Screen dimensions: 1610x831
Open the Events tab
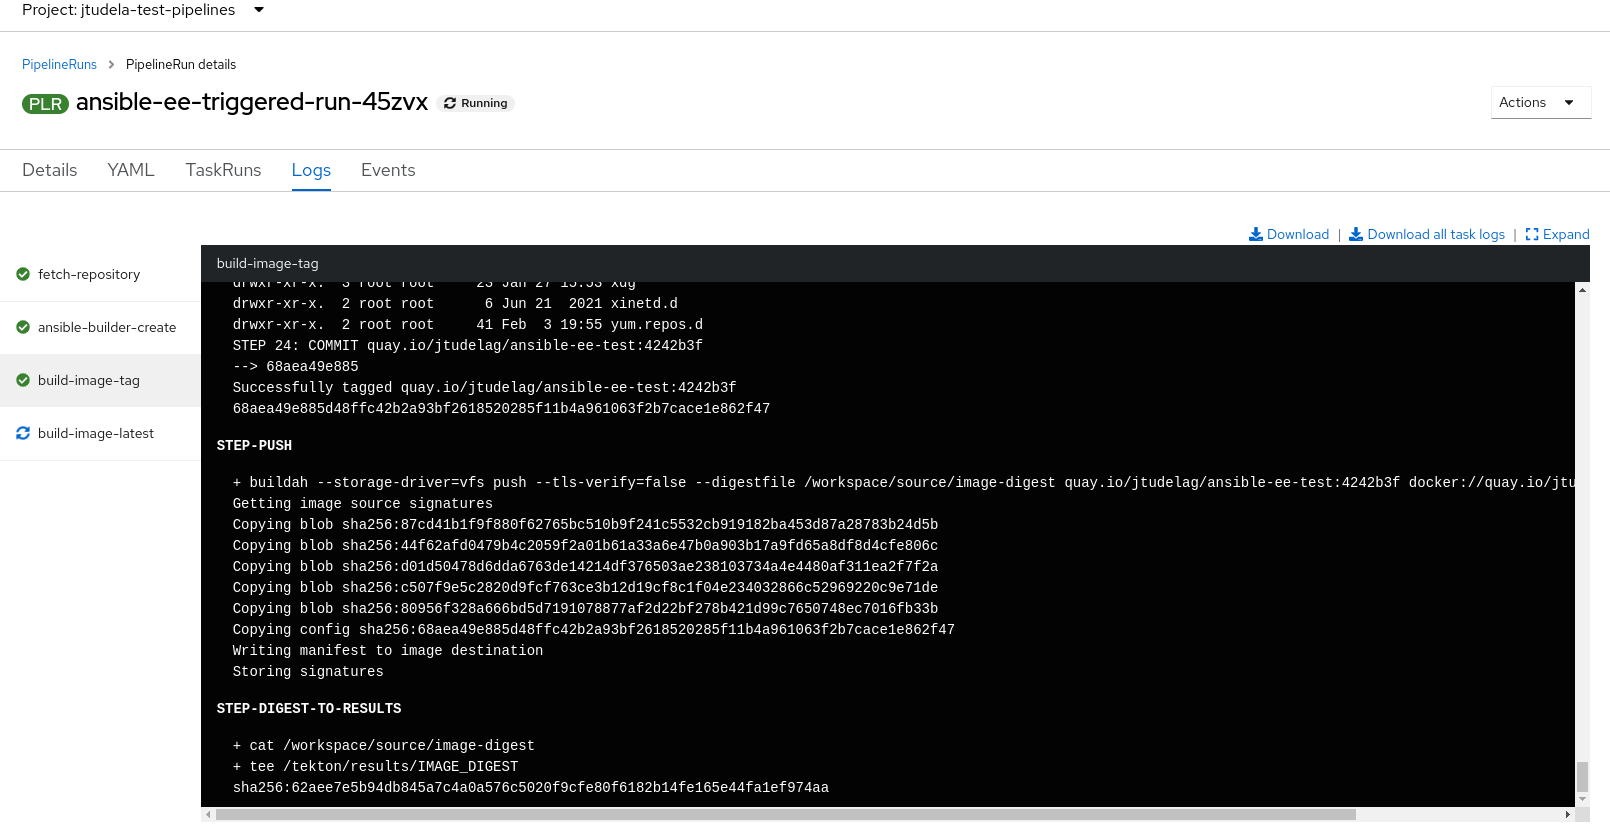387,170
